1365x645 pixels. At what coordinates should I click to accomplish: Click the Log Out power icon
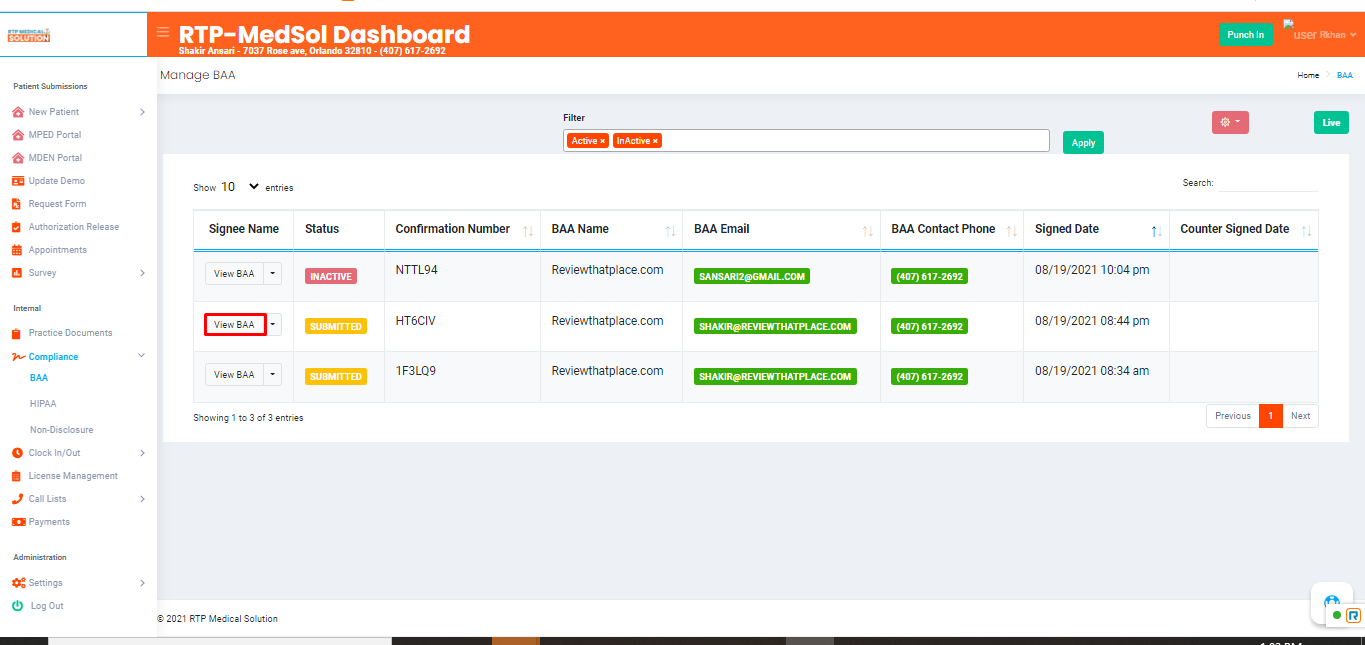(17, 606)
